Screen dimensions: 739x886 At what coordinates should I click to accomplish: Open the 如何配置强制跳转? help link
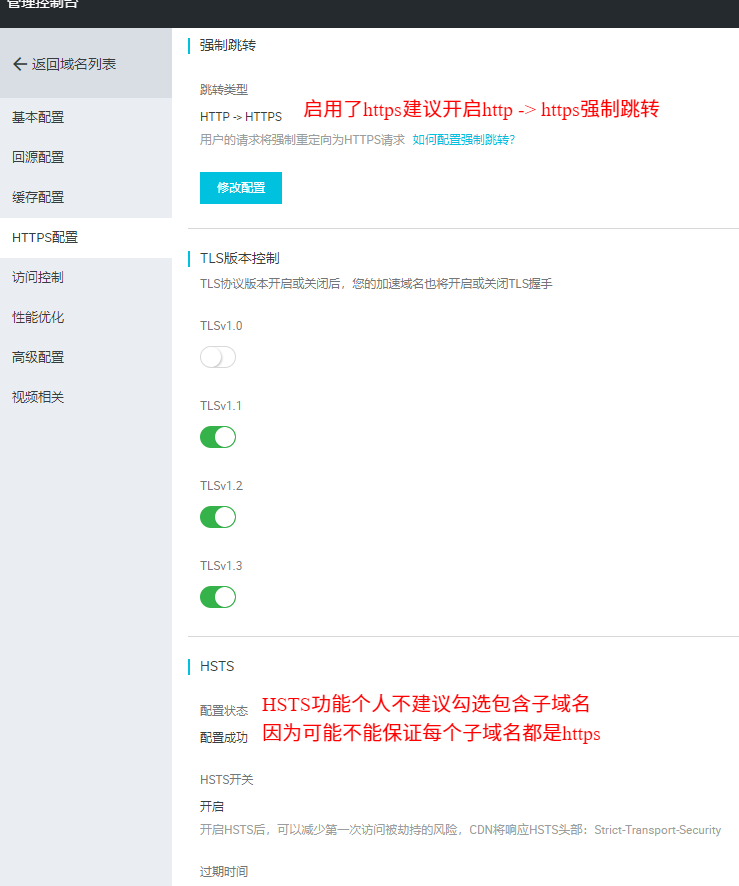[x=464, y=140]
